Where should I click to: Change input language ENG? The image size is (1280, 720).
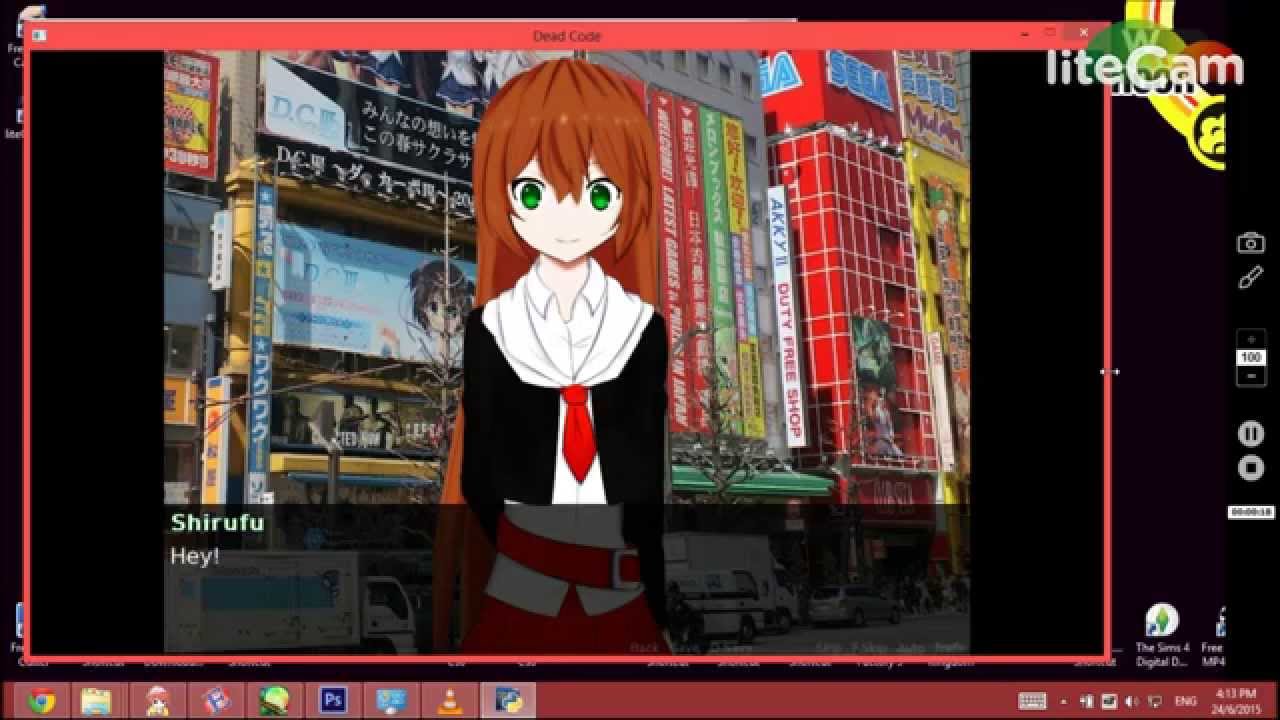click(x=1186, y=701)
